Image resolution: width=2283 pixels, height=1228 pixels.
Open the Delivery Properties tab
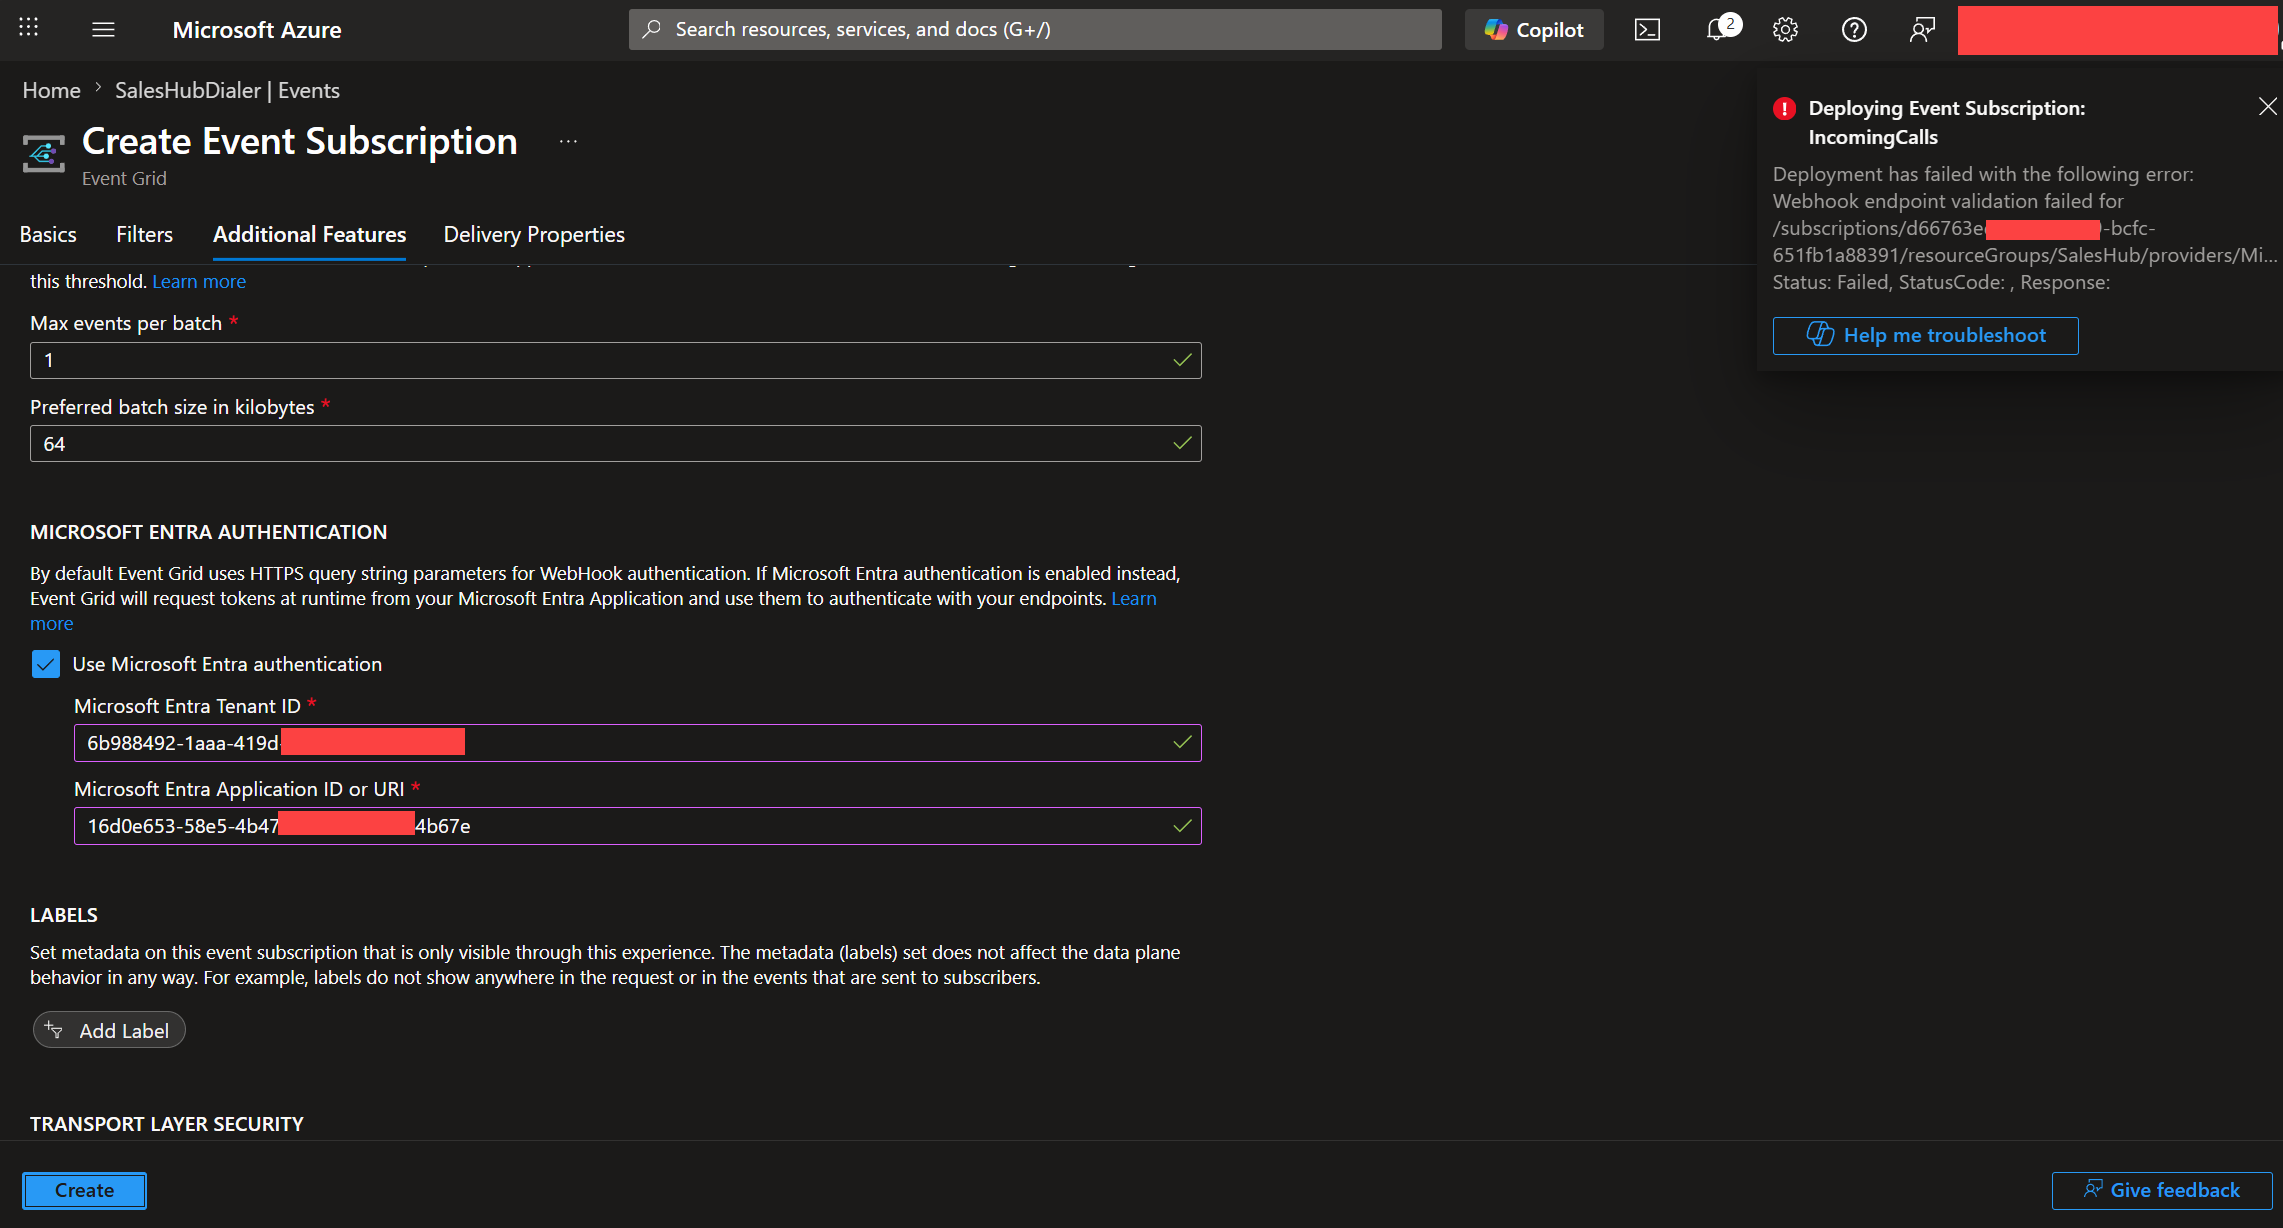point(534,234)
